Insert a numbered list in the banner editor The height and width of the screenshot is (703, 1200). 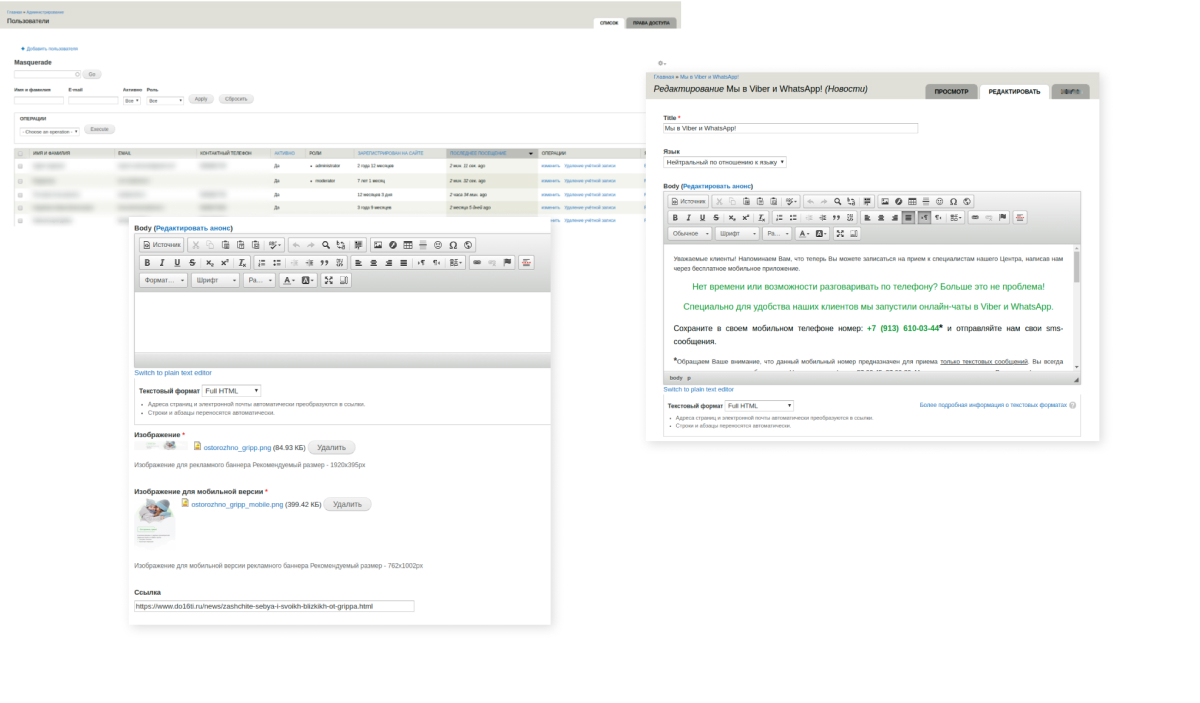tap(262, 263)
